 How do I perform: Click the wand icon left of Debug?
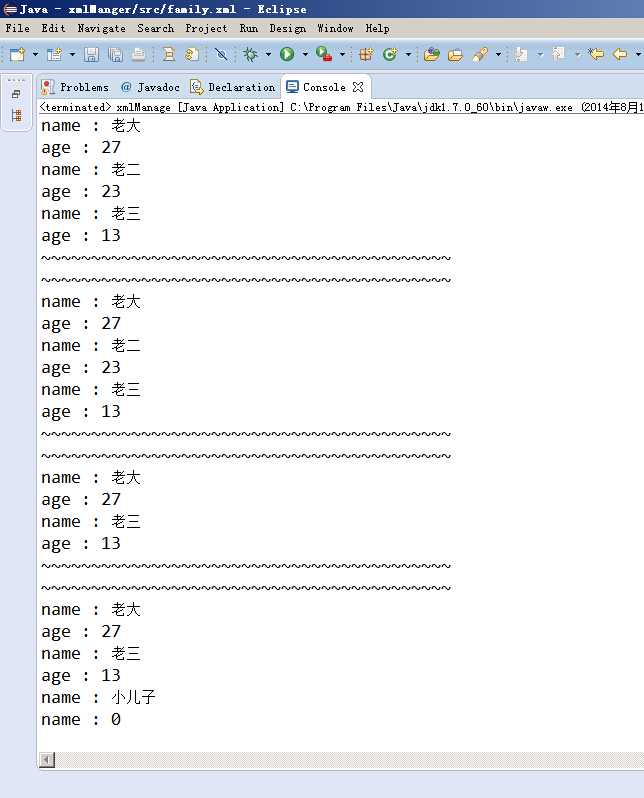coord(221,54)
